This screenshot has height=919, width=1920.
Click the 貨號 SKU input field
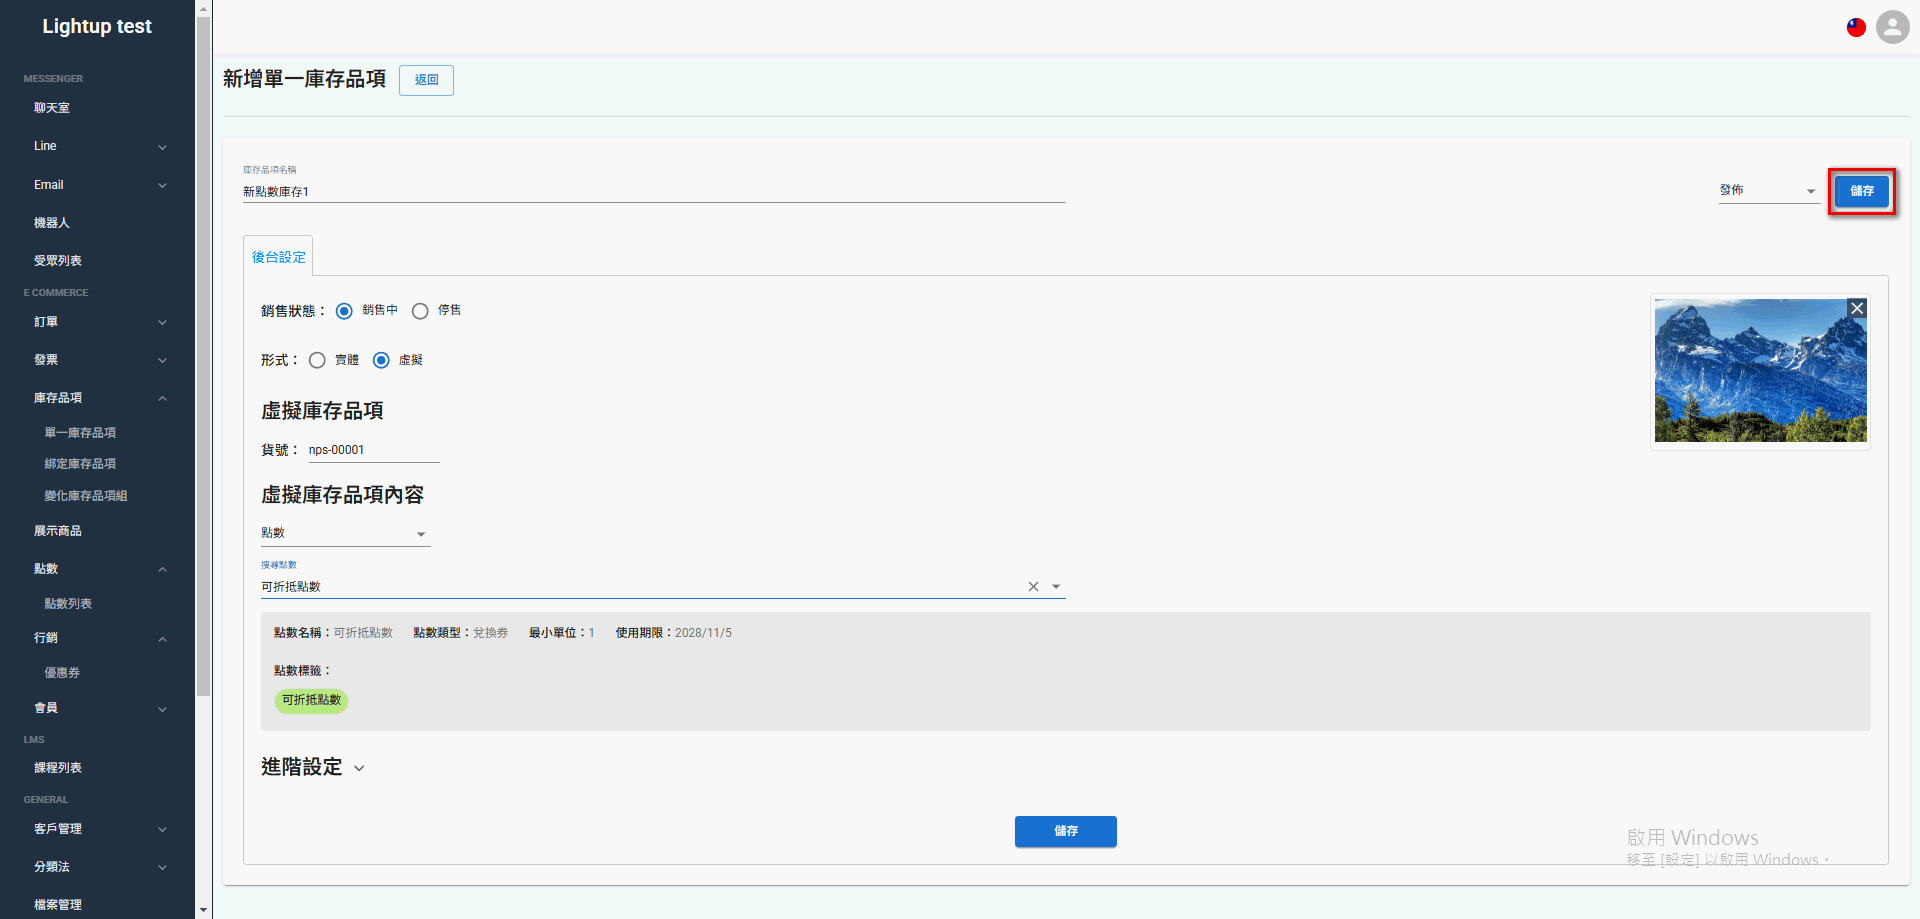coord(374,450)
